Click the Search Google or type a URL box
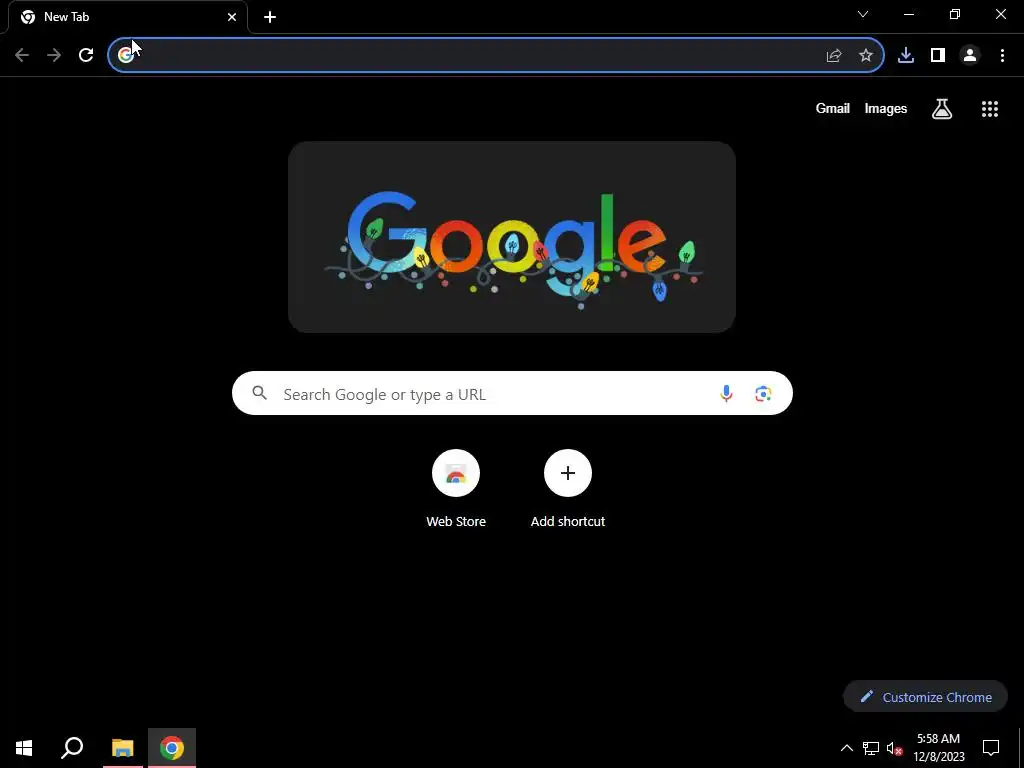 (512, 393)
